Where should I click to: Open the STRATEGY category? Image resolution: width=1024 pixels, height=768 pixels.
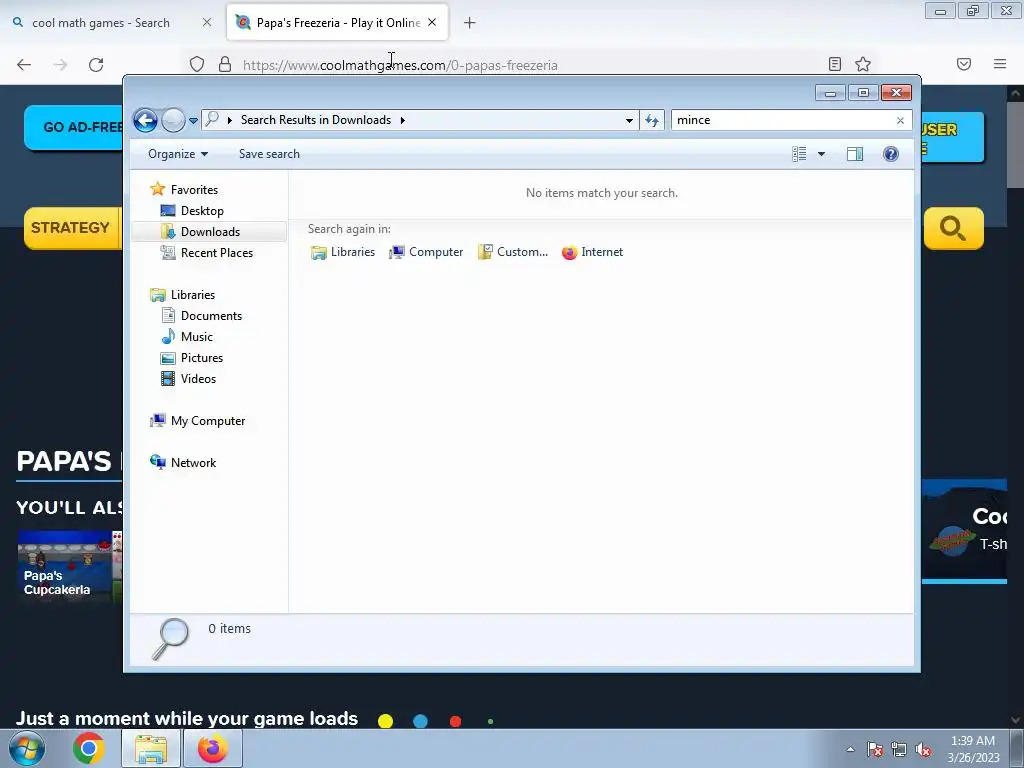click(72, 228)
